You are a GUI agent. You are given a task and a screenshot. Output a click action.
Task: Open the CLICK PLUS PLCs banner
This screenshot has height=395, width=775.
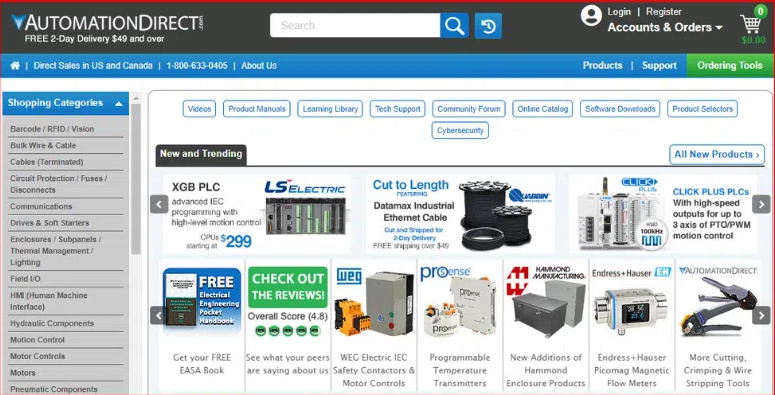tap(663, 214)
